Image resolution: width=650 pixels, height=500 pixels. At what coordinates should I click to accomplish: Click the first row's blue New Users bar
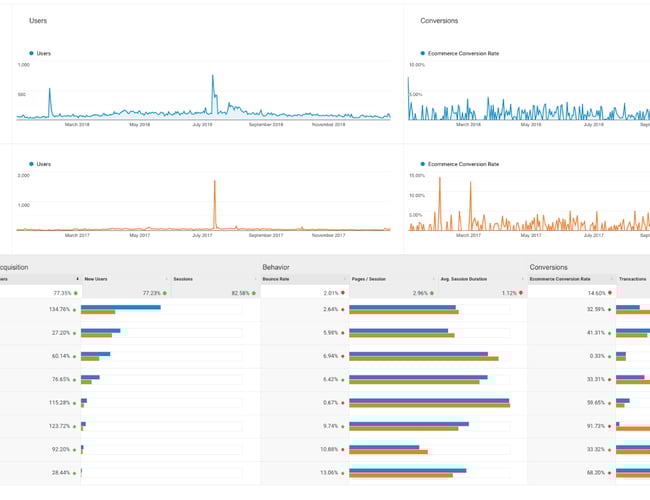pos(120,307)
